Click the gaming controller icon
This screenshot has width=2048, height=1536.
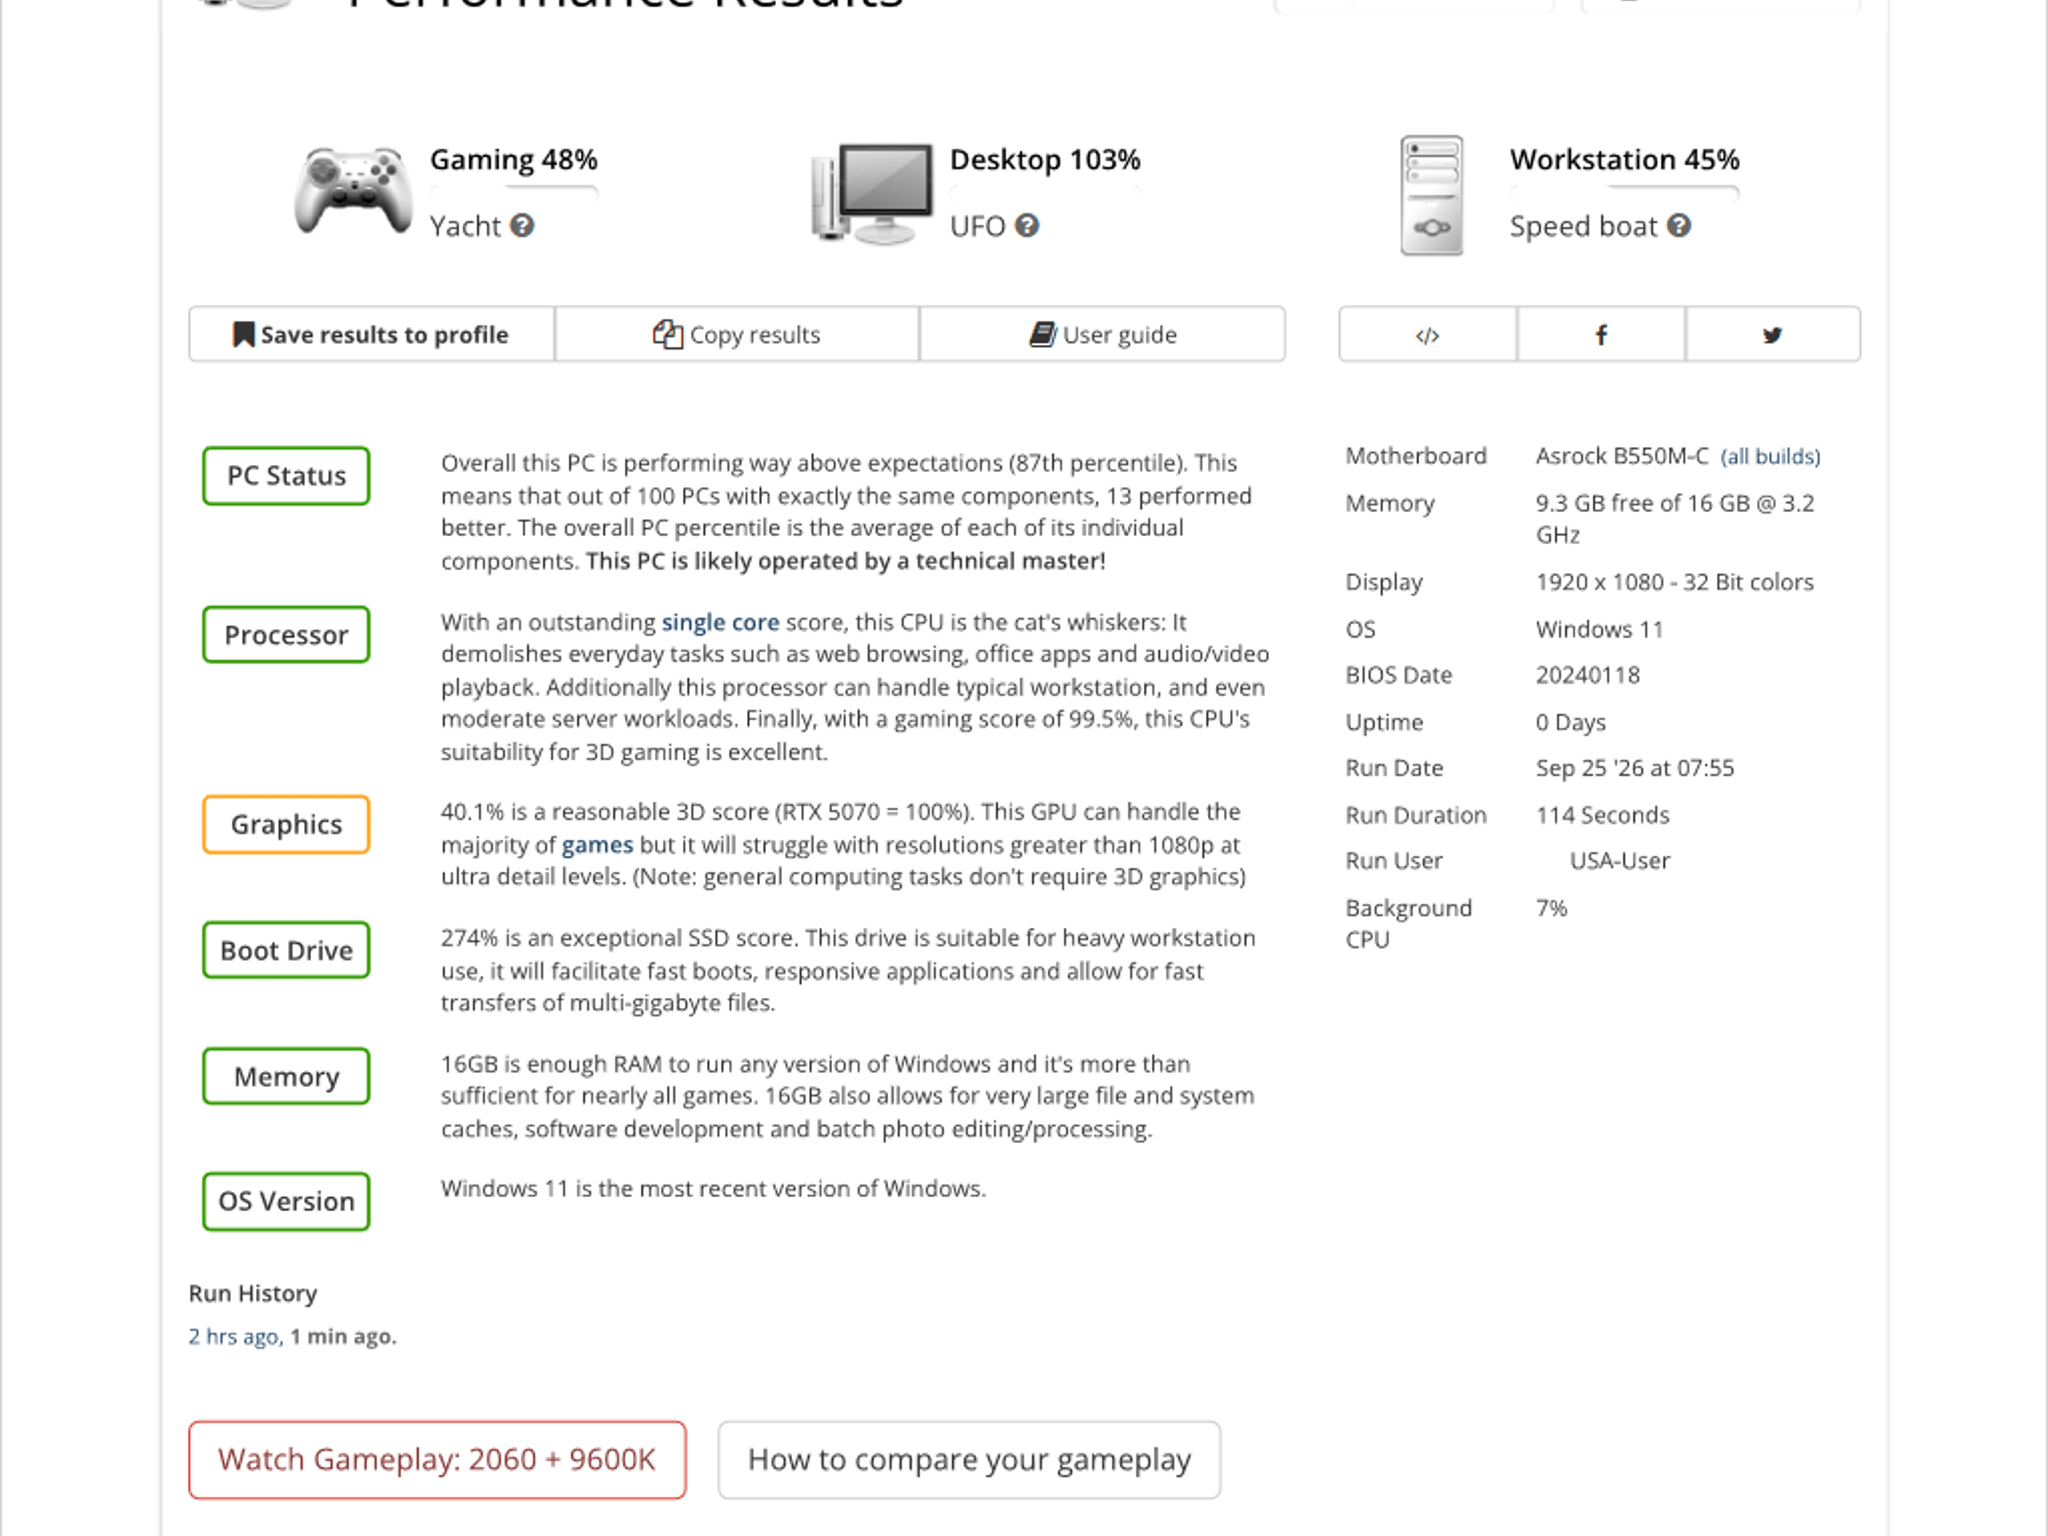tap(353, 193)
